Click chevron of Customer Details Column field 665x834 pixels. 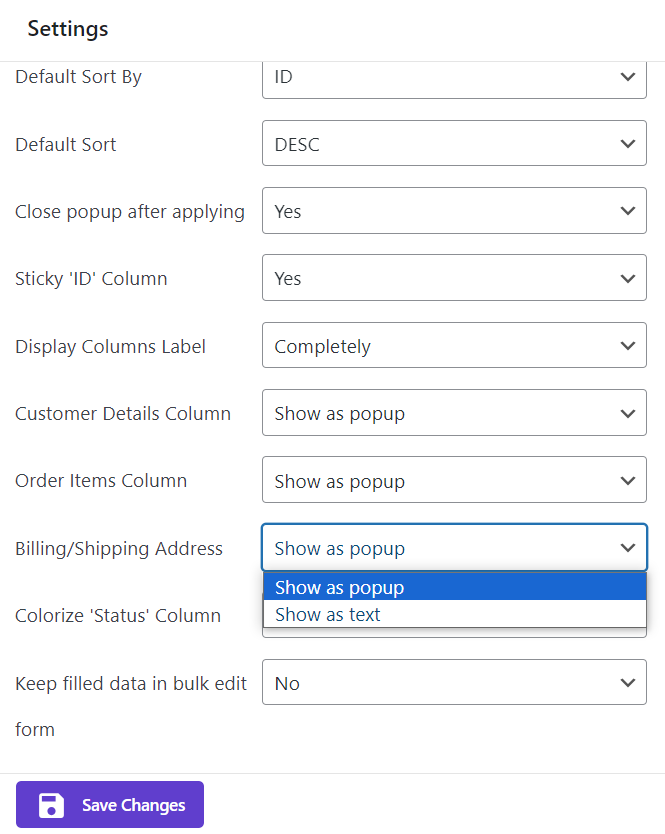point(627,413)
